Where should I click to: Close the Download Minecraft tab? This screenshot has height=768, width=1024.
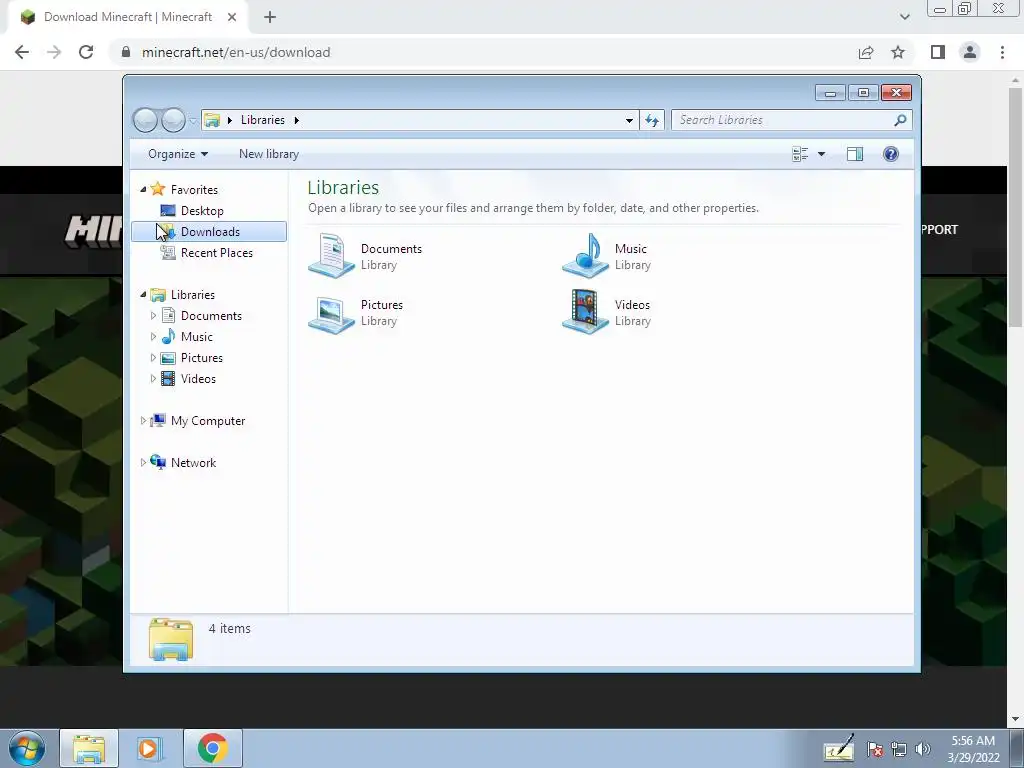click(x=232, y=18)
